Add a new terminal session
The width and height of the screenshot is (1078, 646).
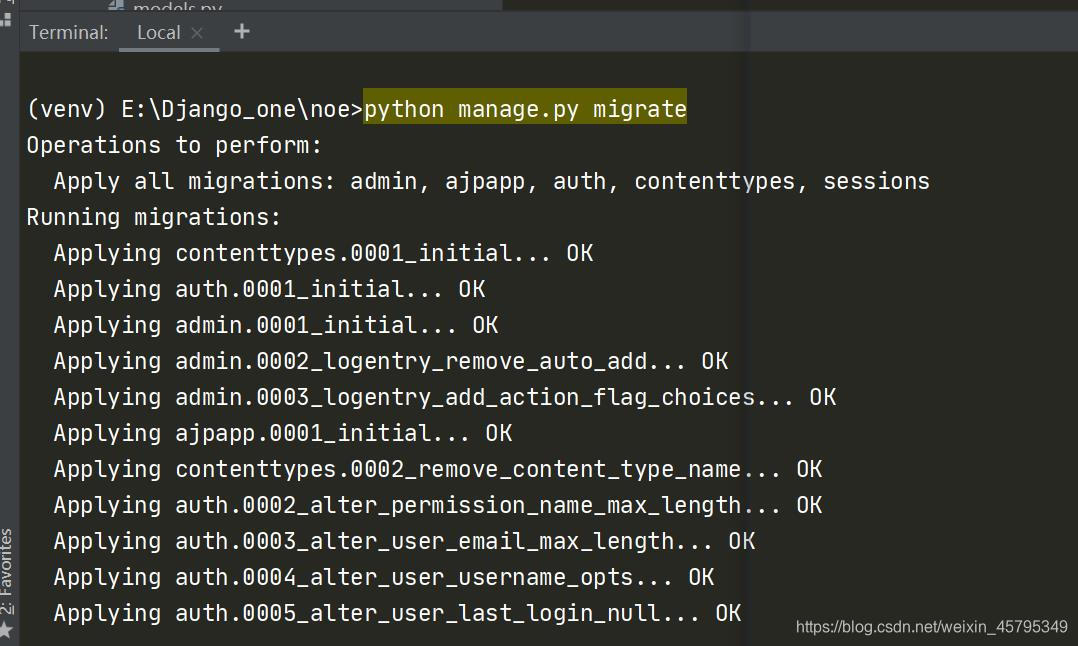(241, 31)
